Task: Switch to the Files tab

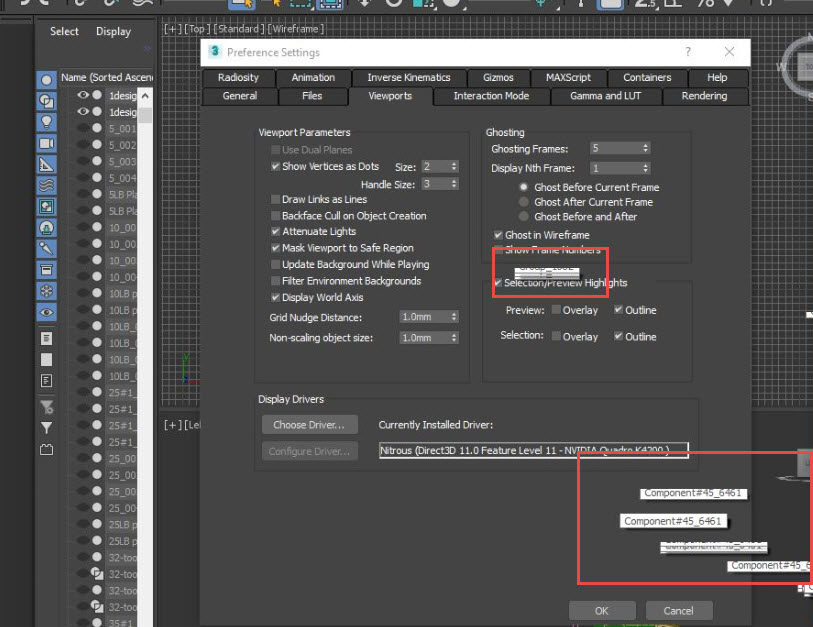Action: [312, 96]
